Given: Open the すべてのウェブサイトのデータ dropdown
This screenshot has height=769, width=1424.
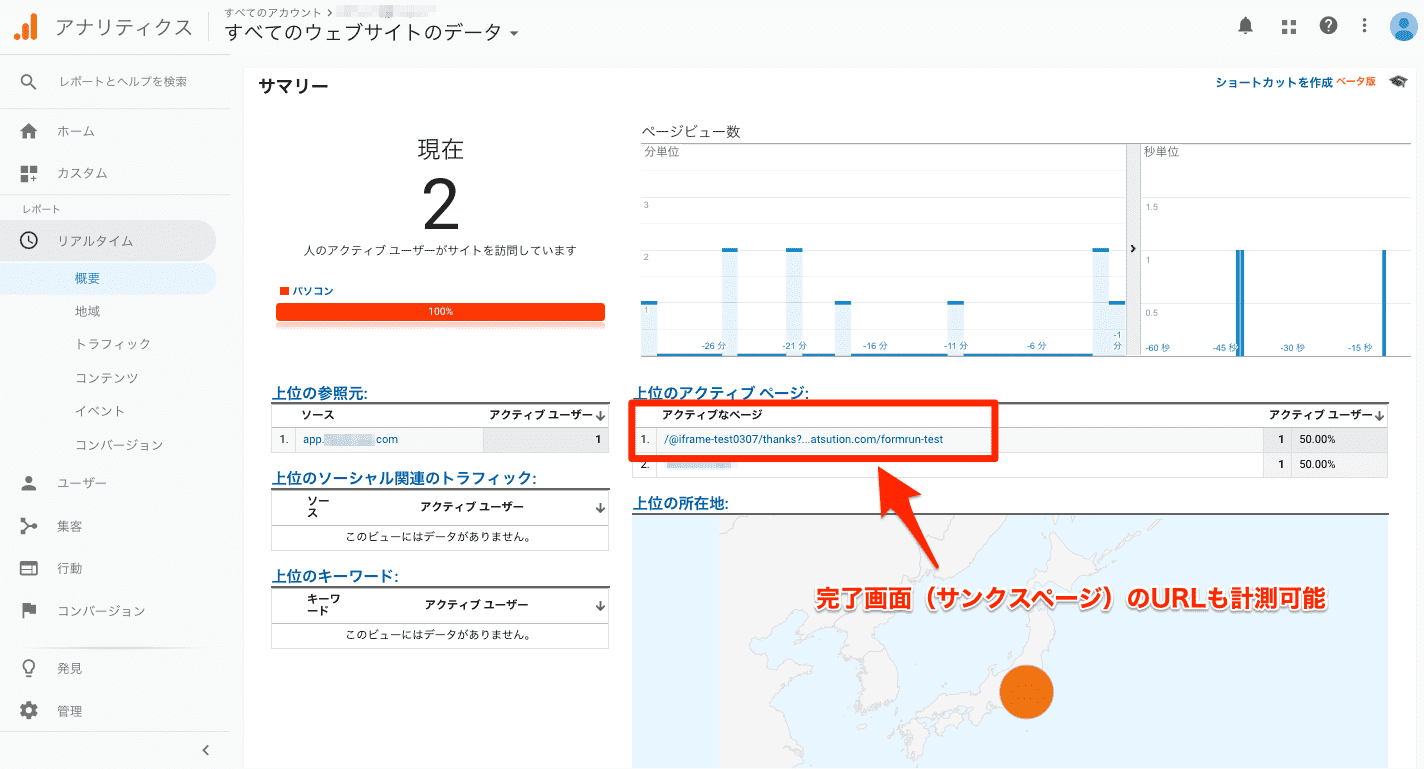Looking at the screenshot, I should (513, 32).
